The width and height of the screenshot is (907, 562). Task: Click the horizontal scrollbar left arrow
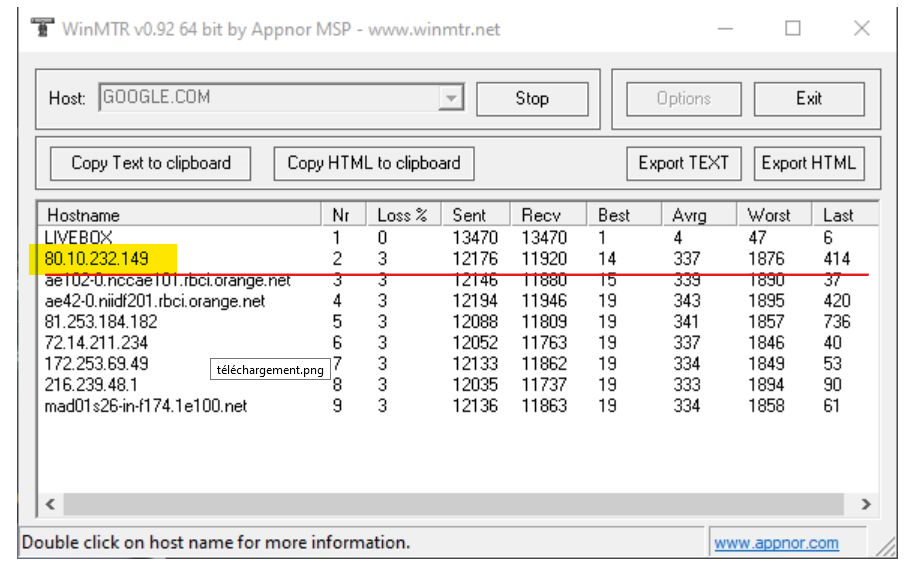[x=50, y=505]
